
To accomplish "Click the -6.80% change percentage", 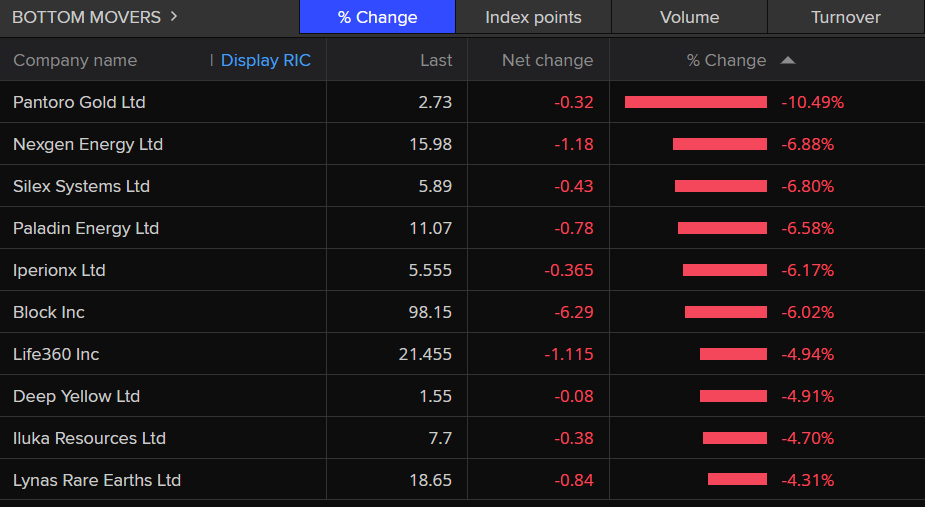I will (x=808, y=186).
